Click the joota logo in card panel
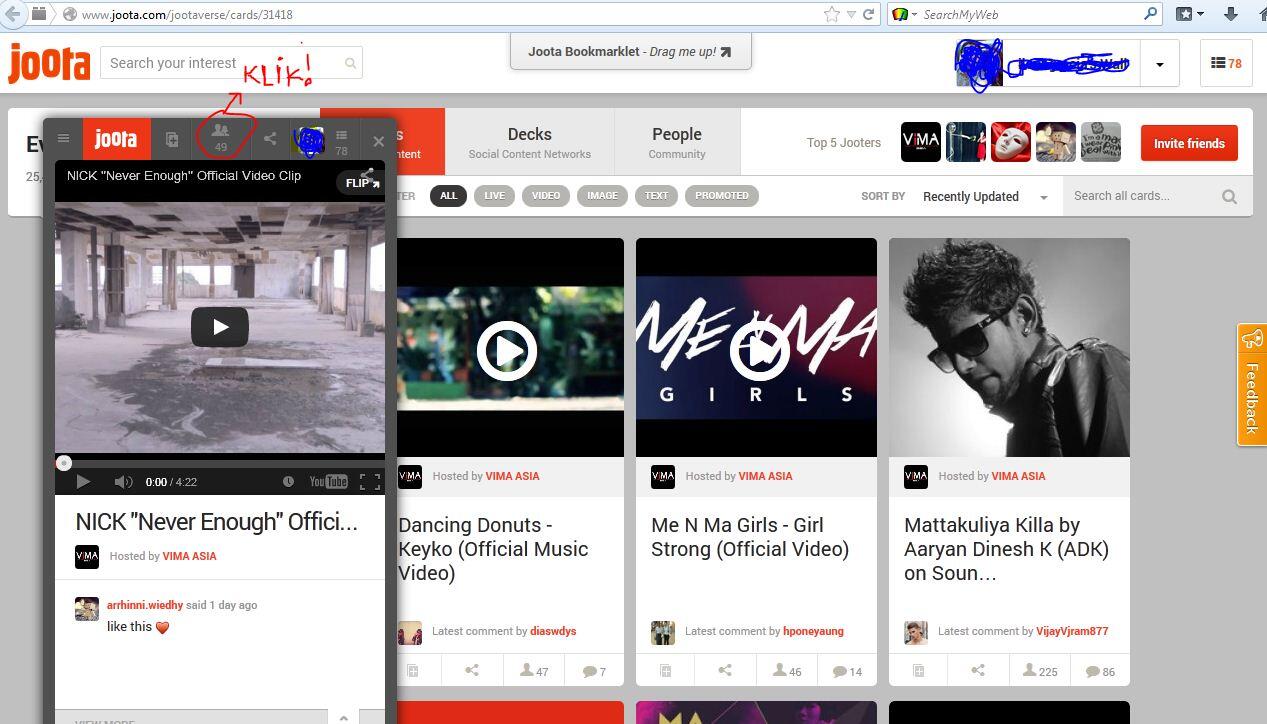1267x724 pixels. [x=116, y=139]
